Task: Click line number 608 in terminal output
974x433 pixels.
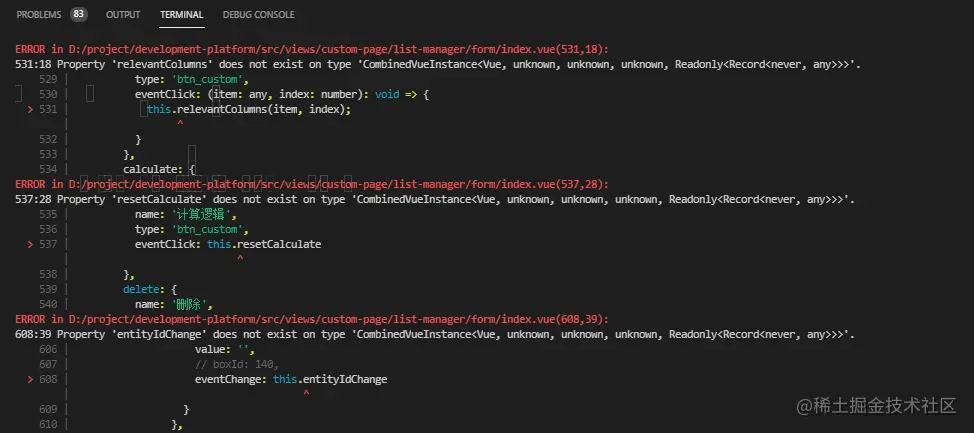Action: (x=48, y=379)
